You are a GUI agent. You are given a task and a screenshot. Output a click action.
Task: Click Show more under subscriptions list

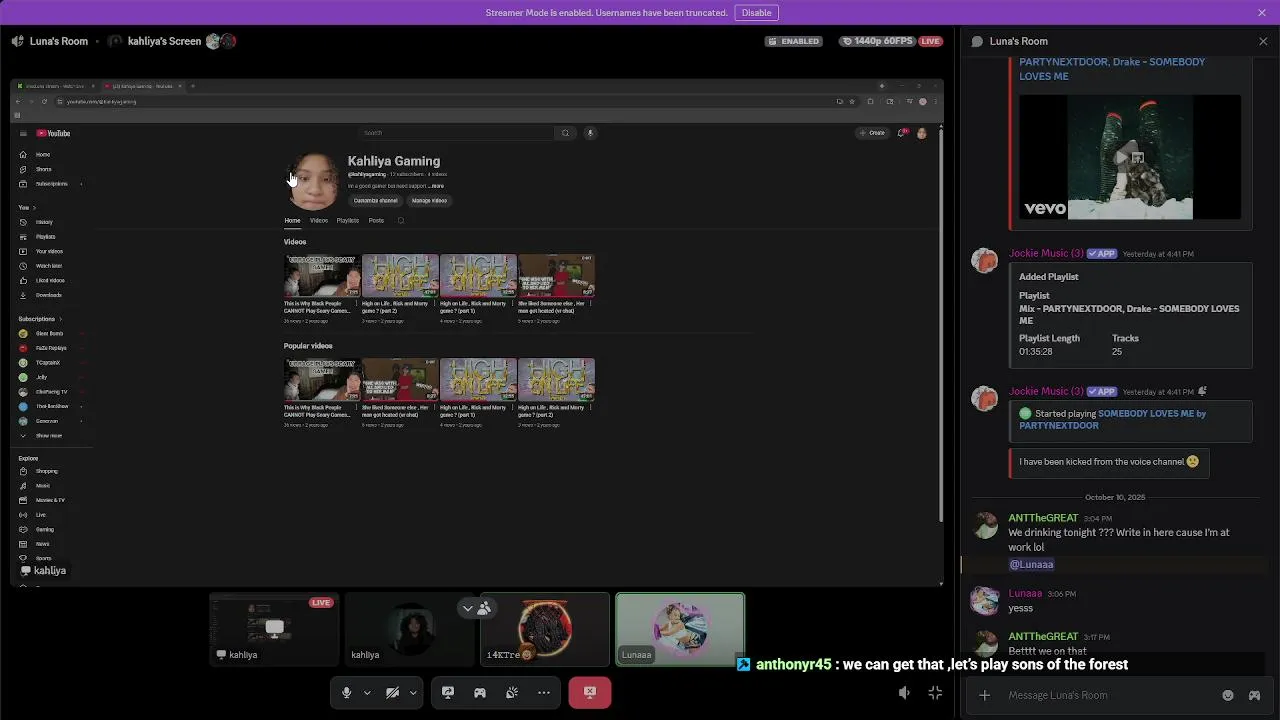point(48,436)
